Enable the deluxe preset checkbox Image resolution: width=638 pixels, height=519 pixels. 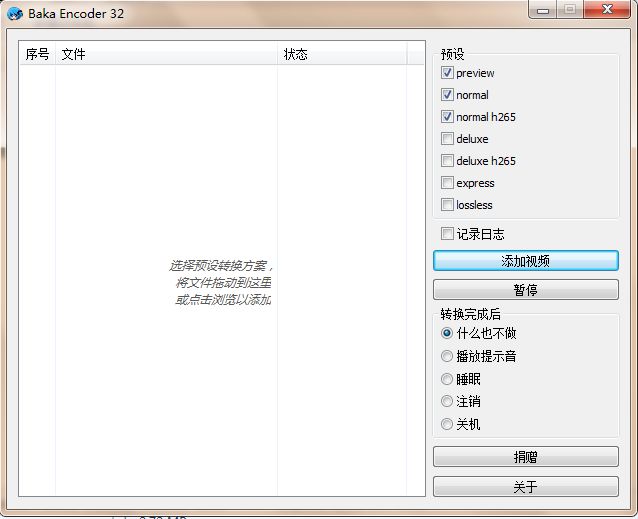447,139
